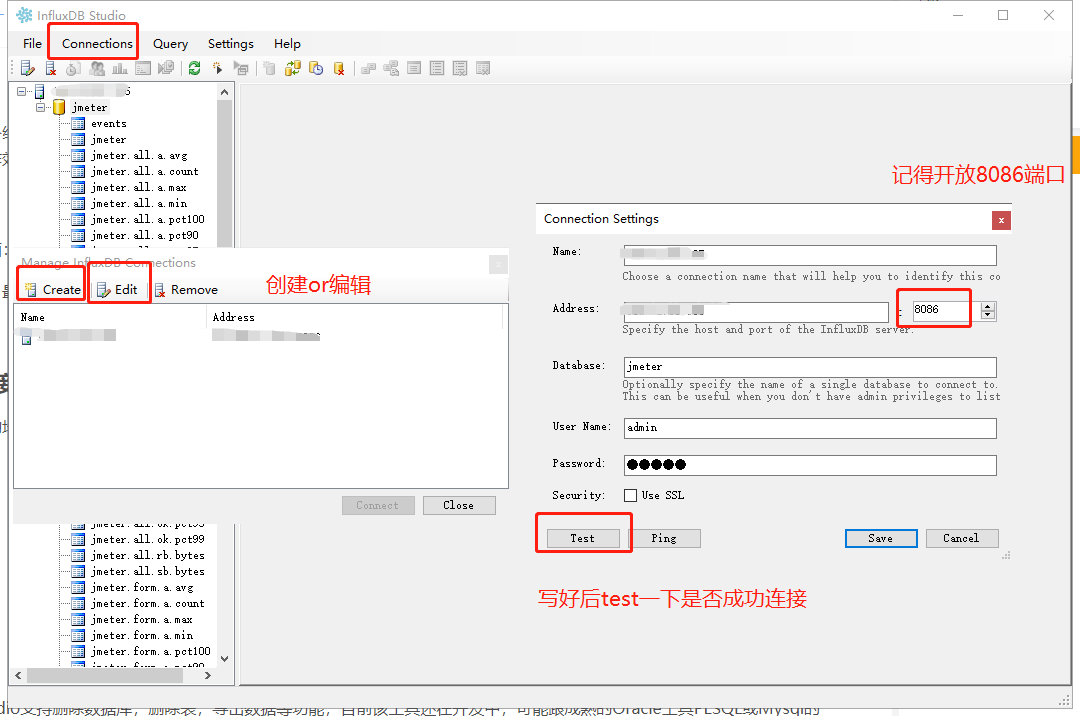Click the stopwatch icon on the toolbar

pyautogui.click(x=73, y=67)
